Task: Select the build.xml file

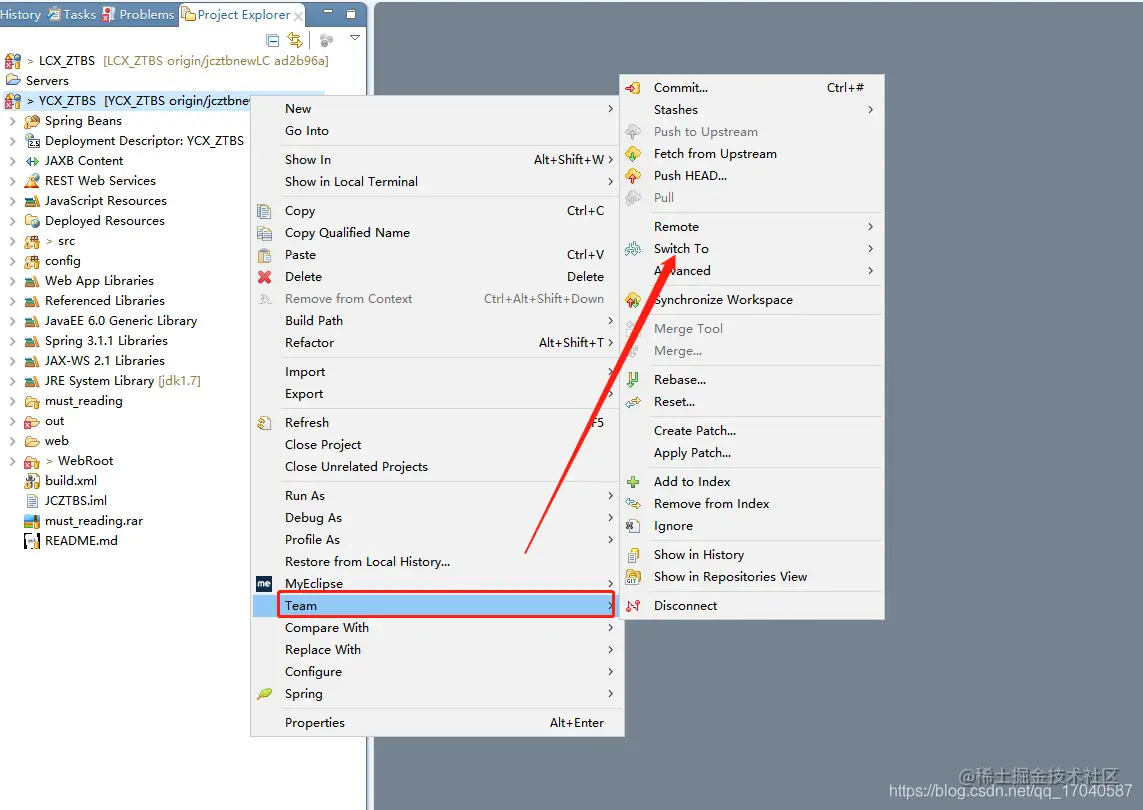Action: point(71,480)
